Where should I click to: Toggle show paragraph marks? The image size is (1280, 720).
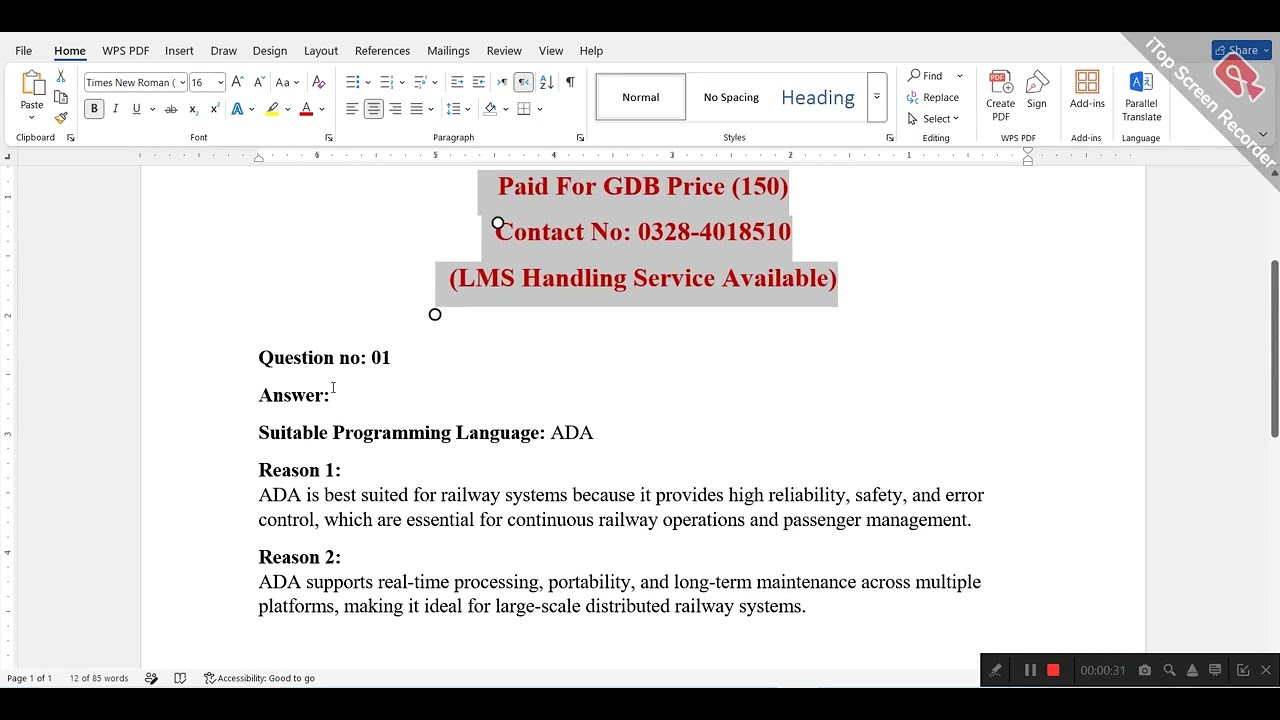pyautogui.click(x=570, y=82)
